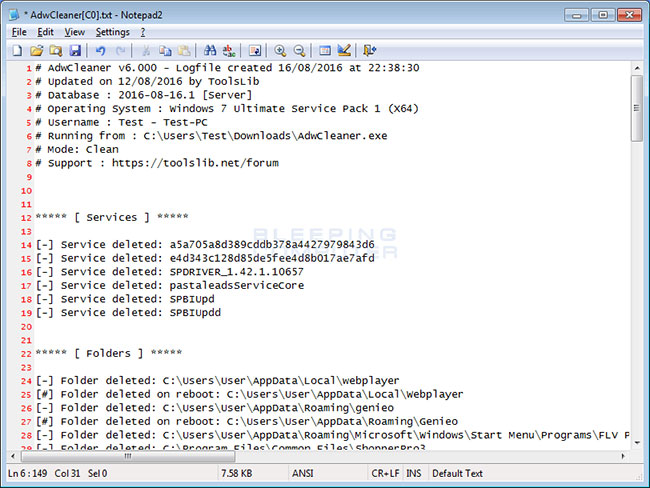Click the vertical scrollbar thumb
The image size is (650, 488).
637,108
